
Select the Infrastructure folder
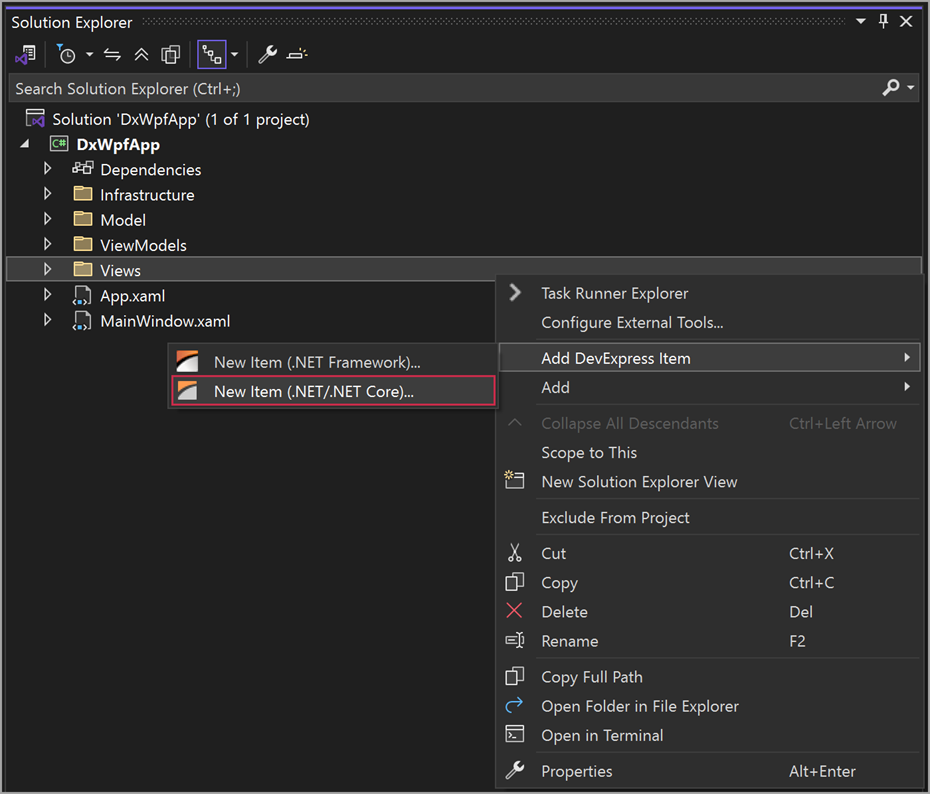click(x=147, y=195)
